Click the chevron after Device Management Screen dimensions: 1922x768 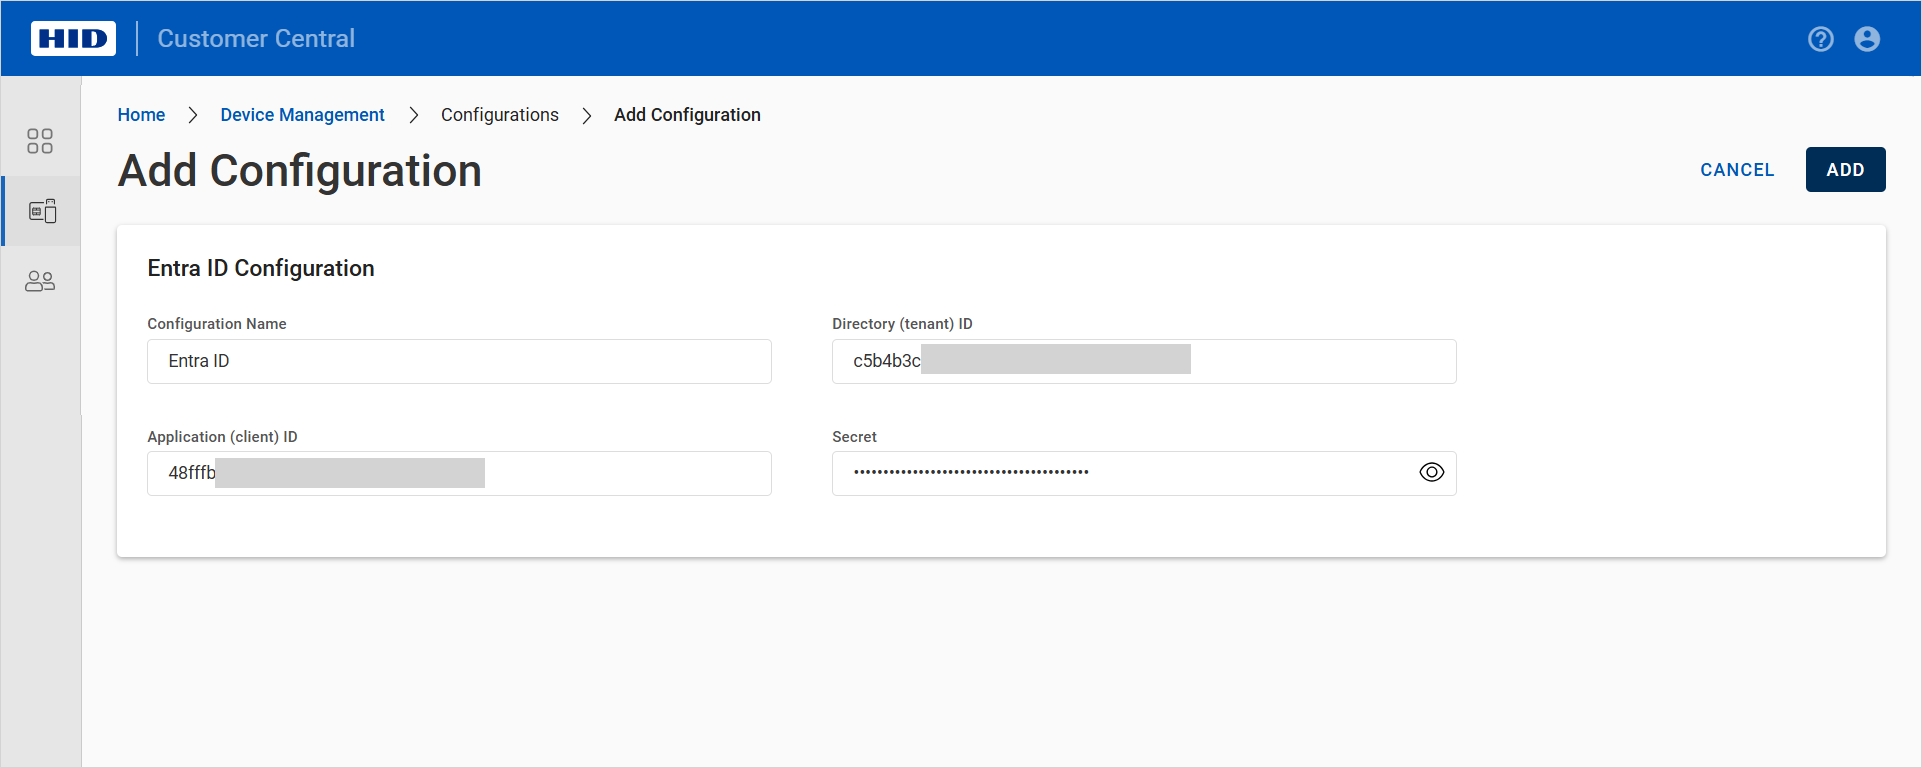click(x=413, y=115)
